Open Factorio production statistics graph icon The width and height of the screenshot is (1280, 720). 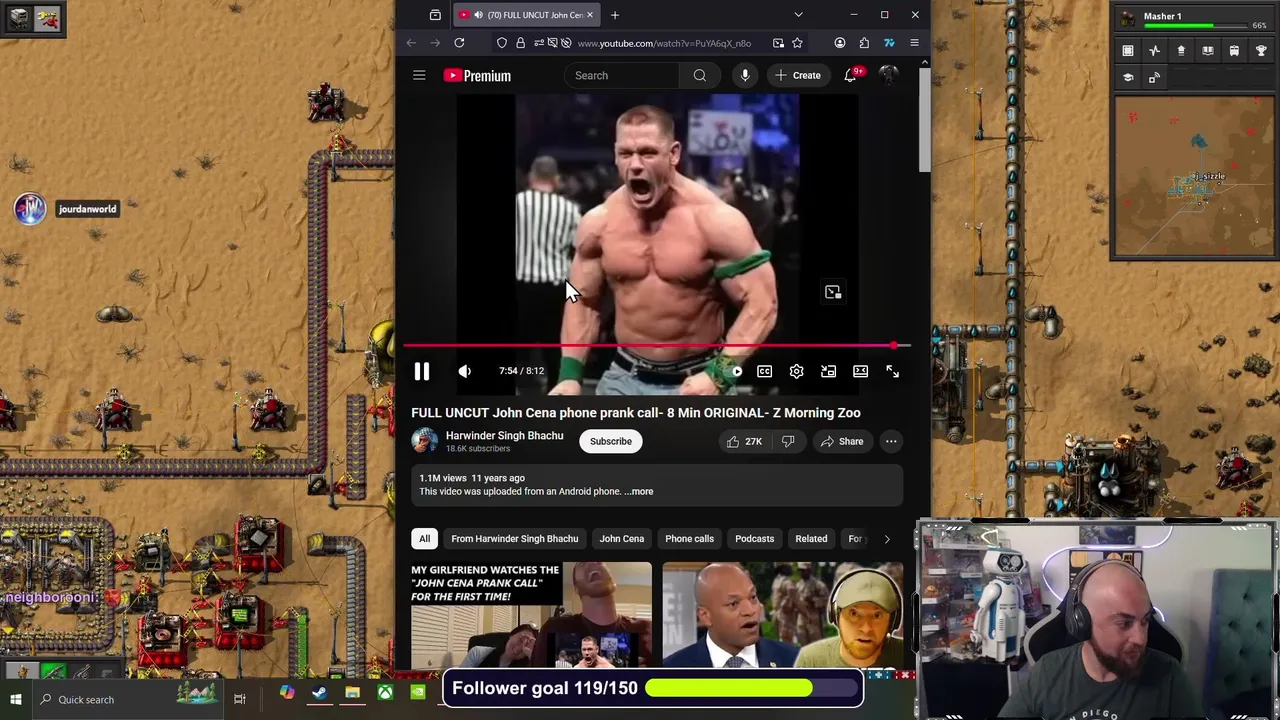pos(1155,51)
